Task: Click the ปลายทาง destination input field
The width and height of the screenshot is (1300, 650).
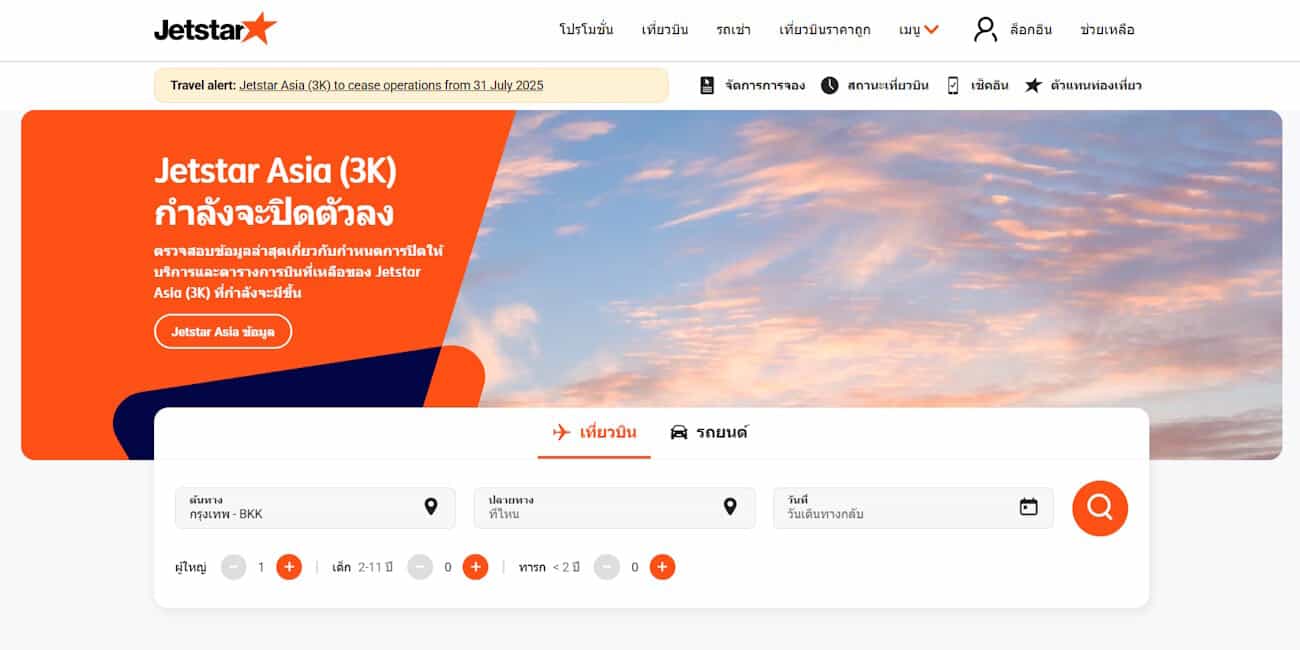Action: point(614,507)
